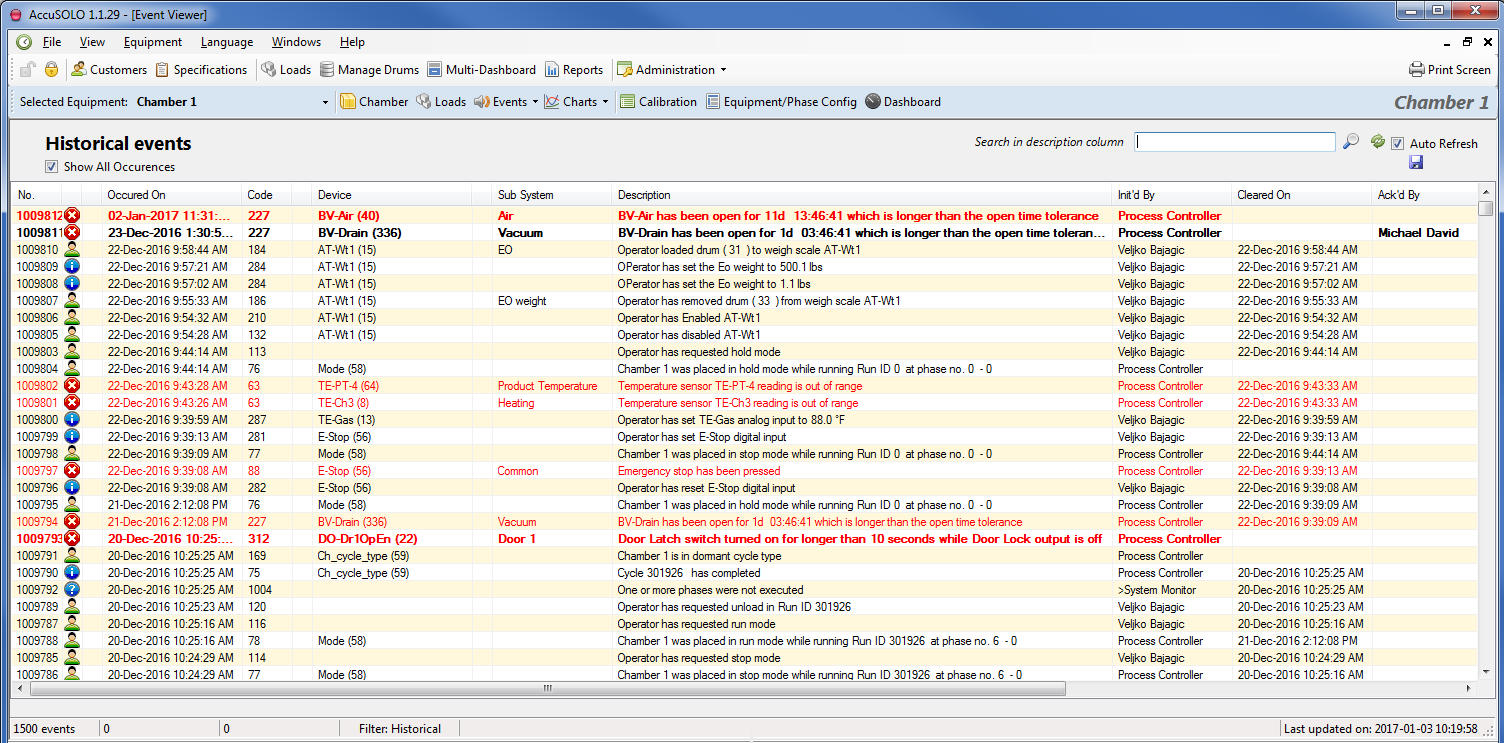The height and width of the screenshot is (743, 1504).
Task: Open the Multi-Dashboard view
Action: coord(481,70)
